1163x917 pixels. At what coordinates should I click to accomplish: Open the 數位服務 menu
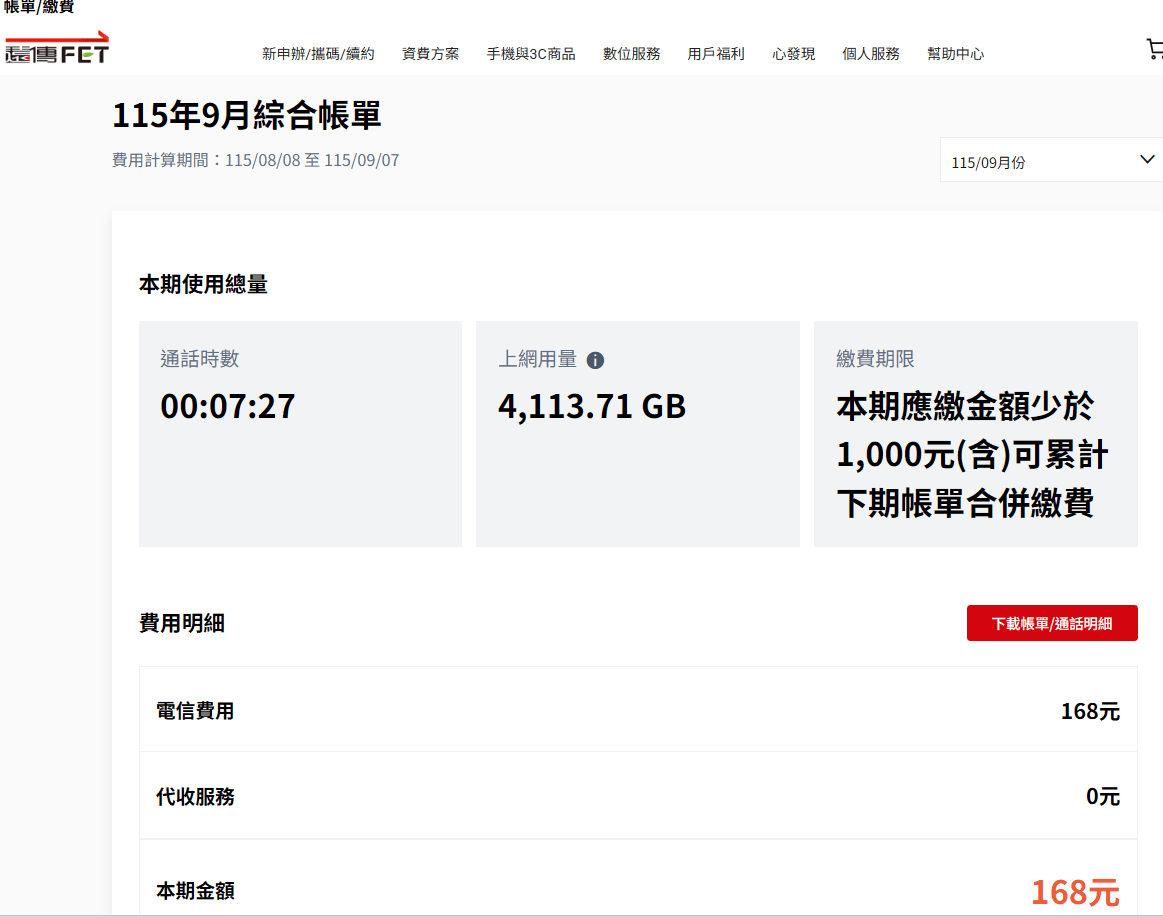tap(631, 54)
